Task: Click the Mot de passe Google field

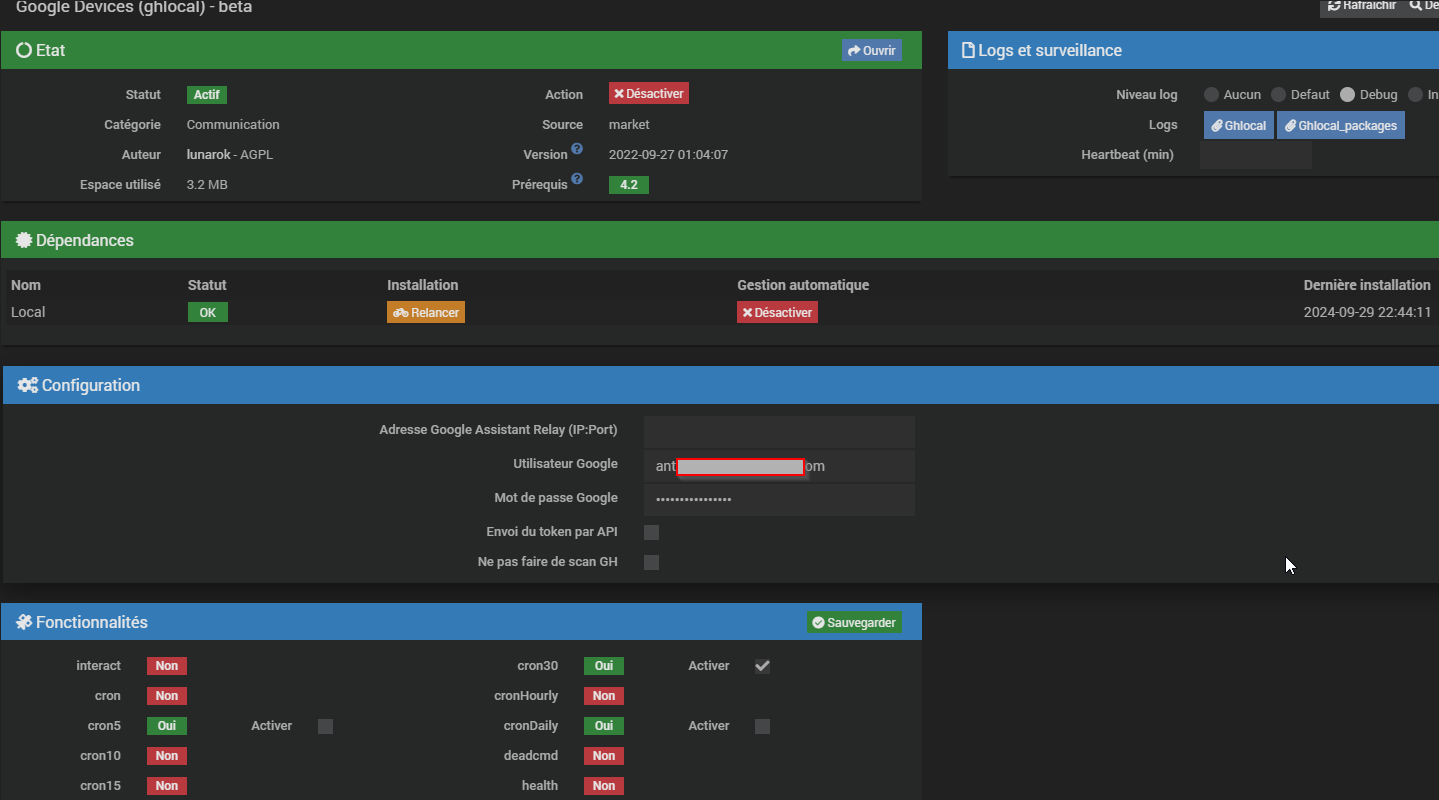Action: pos(780,499)
